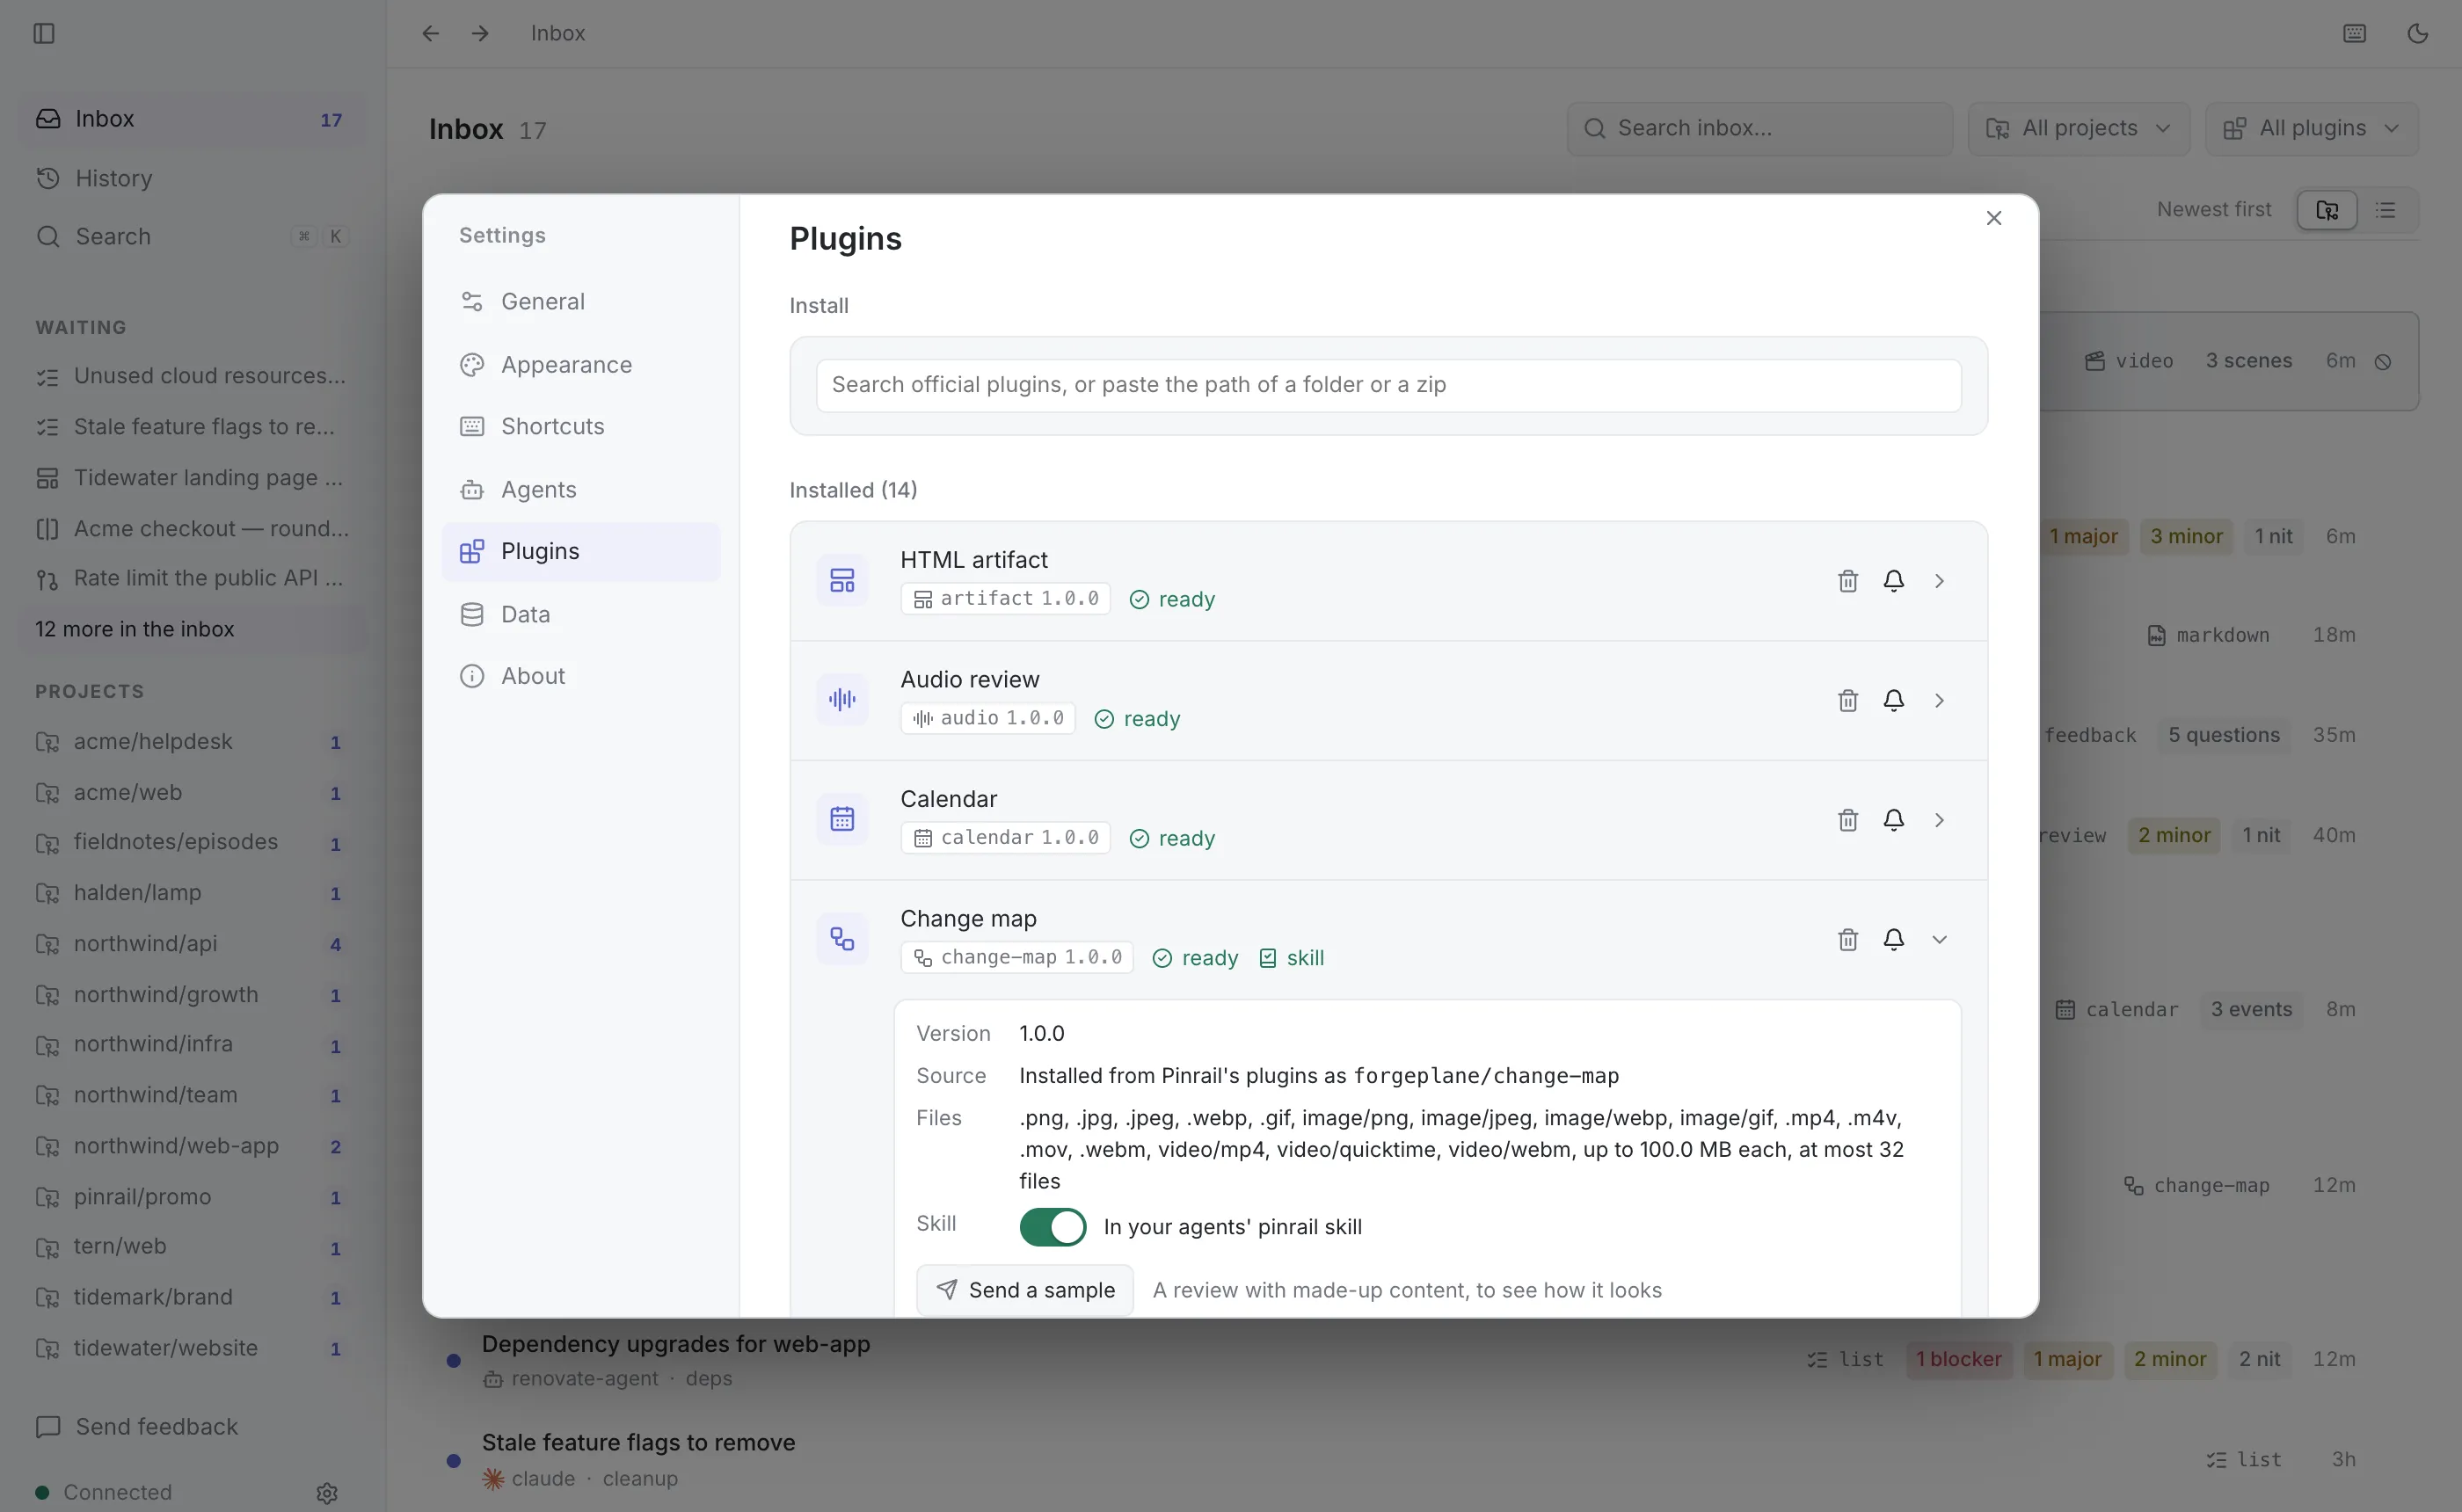The height and width of the screenshot is (1512, 2462).
Task: Toggle notification bell for Audio review
Action: coord(1893,700)
